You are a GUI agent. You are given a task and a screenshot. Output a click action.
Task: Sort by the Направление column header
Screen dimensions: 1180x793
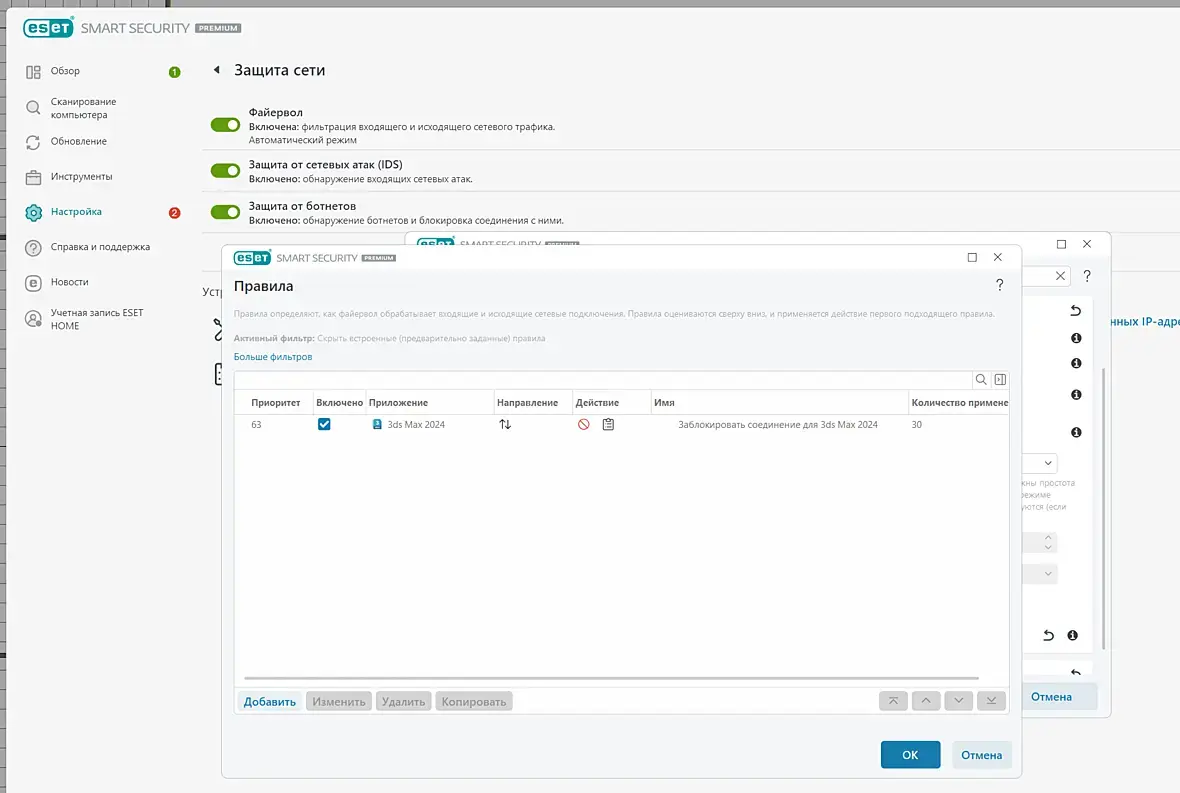(528, 403)
